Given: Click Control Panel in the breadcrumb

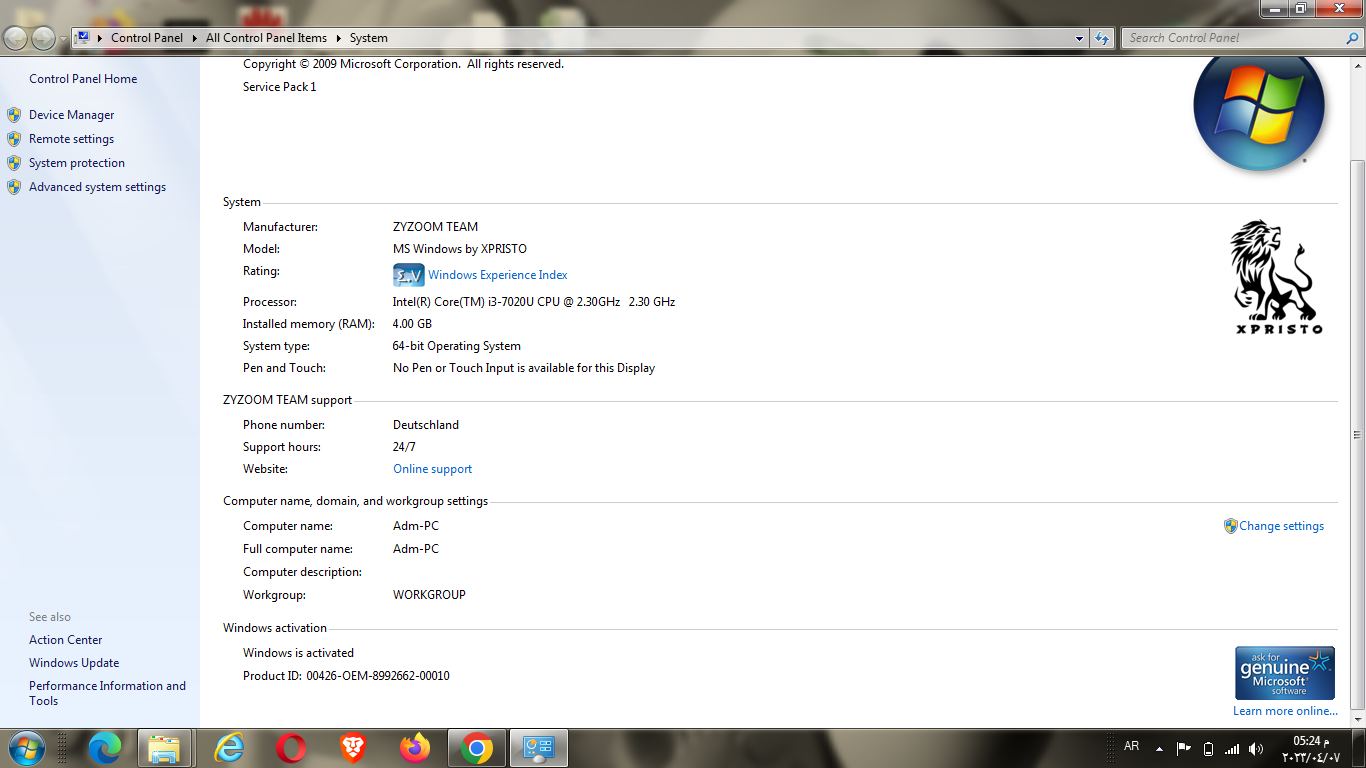Looking at the screenshot, I should coord(147,38).
